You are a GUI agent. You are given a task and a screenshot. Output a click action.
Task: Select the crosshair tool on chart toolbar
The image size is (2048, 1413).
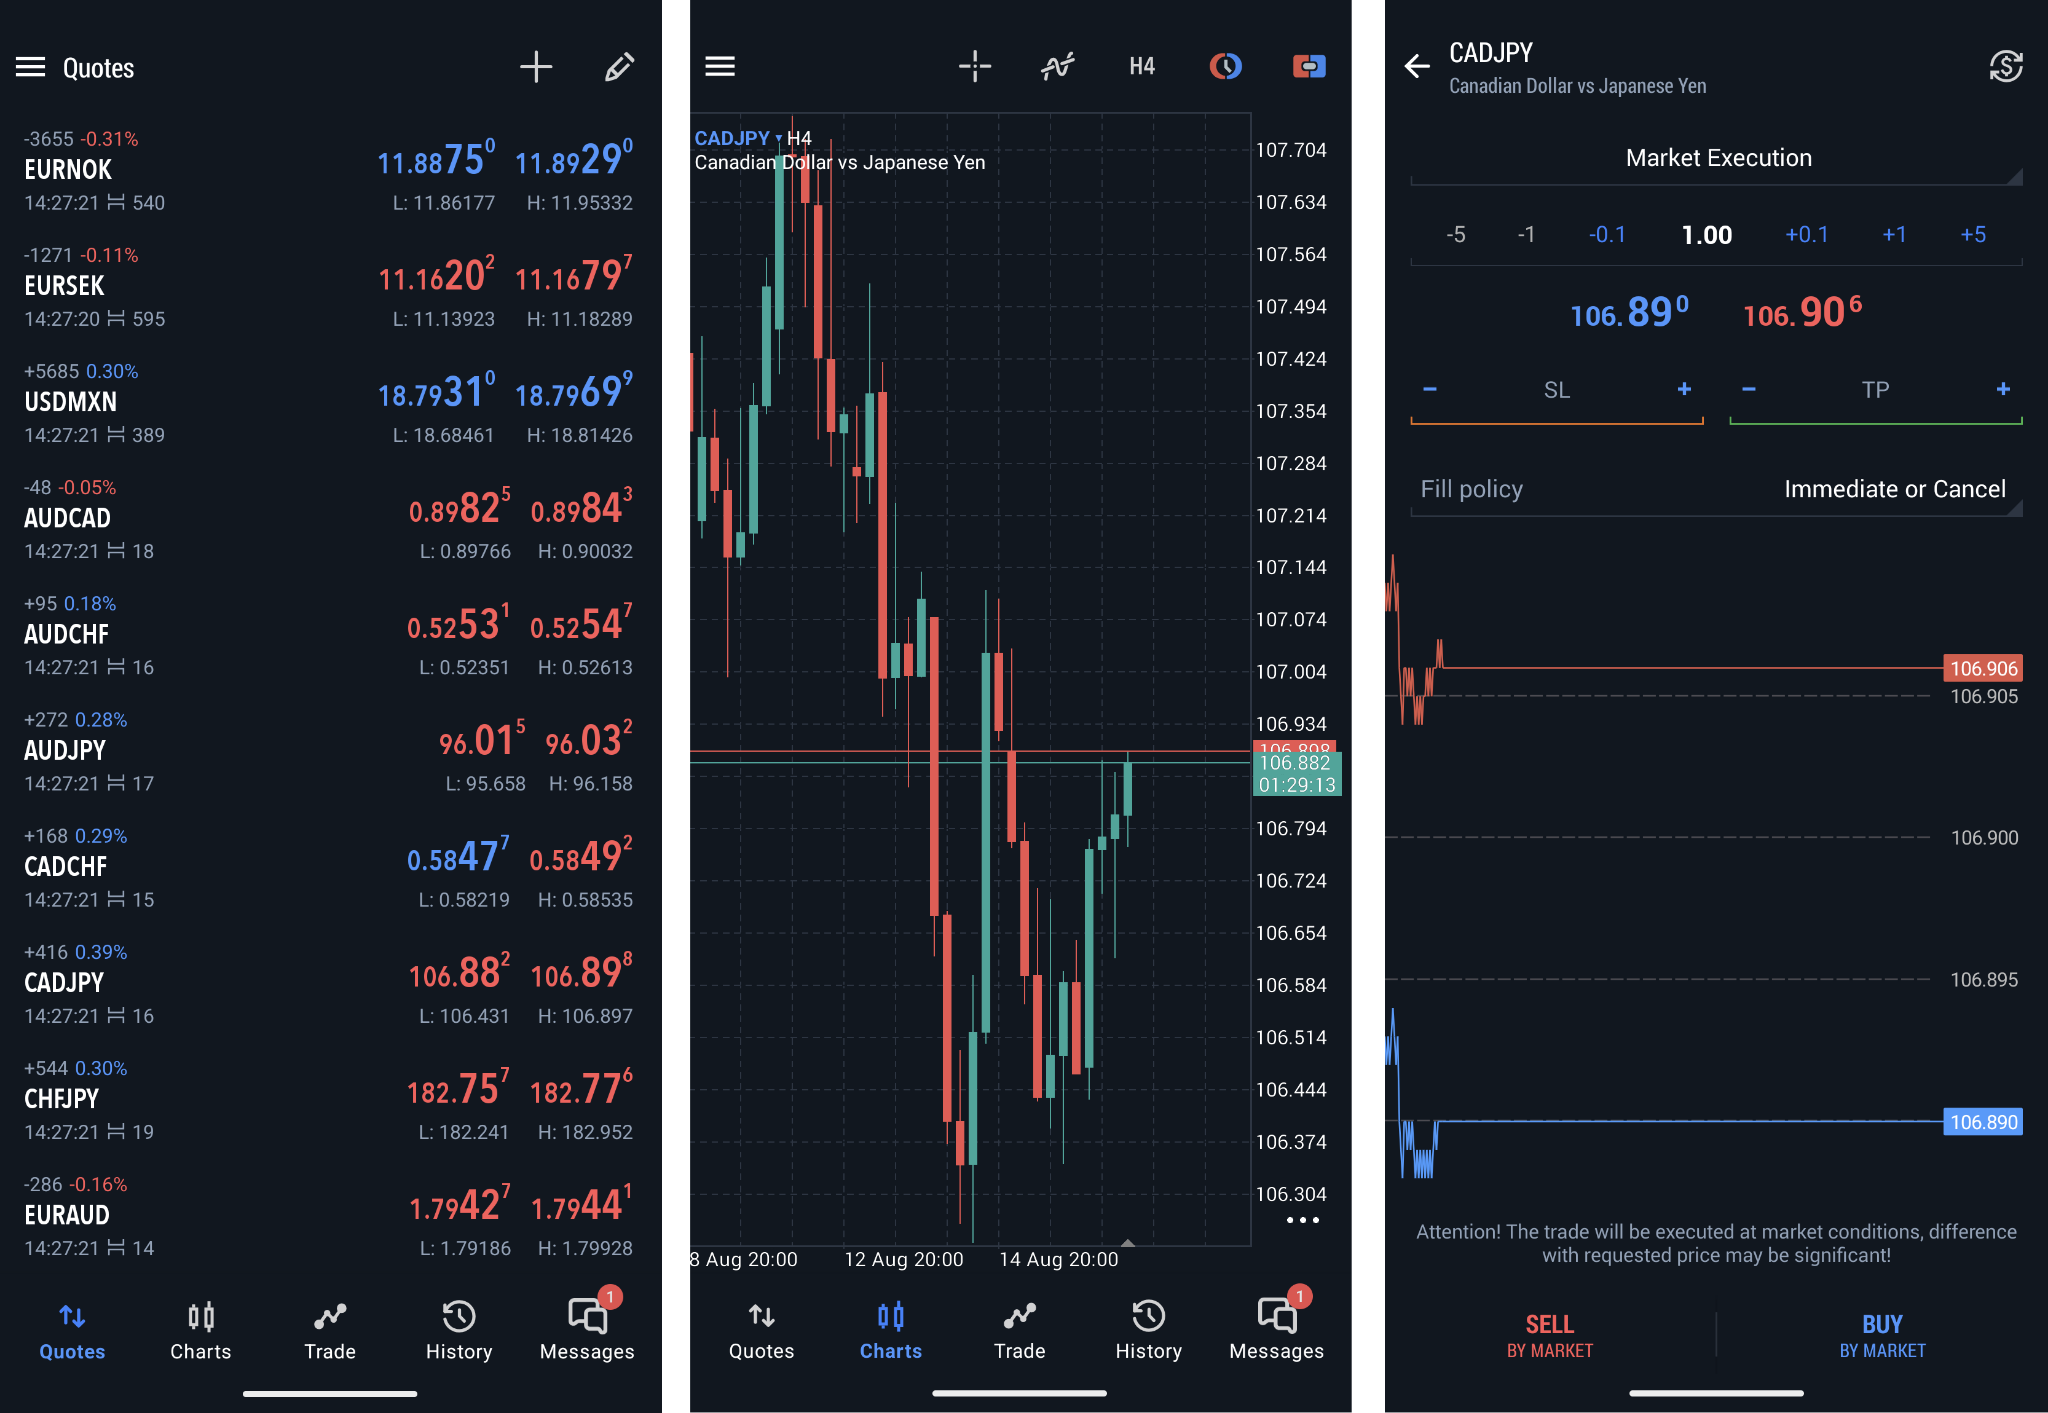pos(974,66)
